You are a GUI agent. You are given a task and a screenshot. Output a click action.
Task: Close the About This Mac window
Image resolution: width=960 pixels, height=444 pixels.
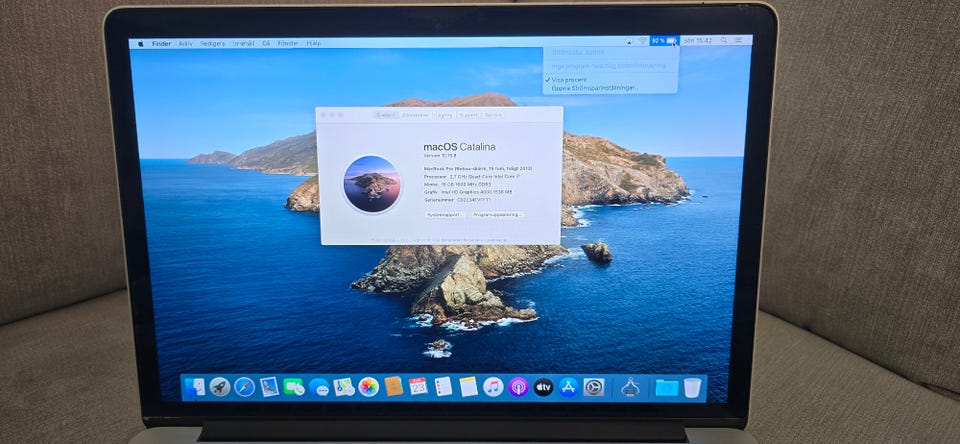pyautogui.click(x=324, y=115)
